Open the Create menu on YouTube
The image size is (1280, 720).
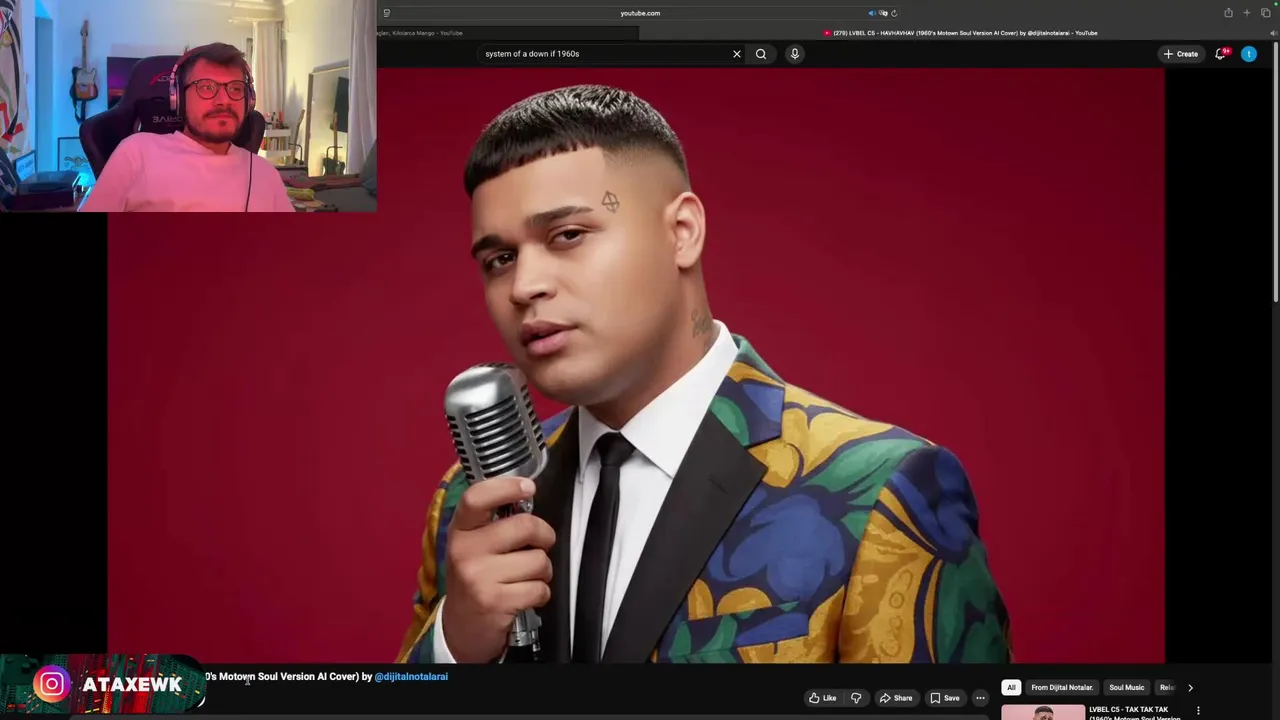point(1181,54)
